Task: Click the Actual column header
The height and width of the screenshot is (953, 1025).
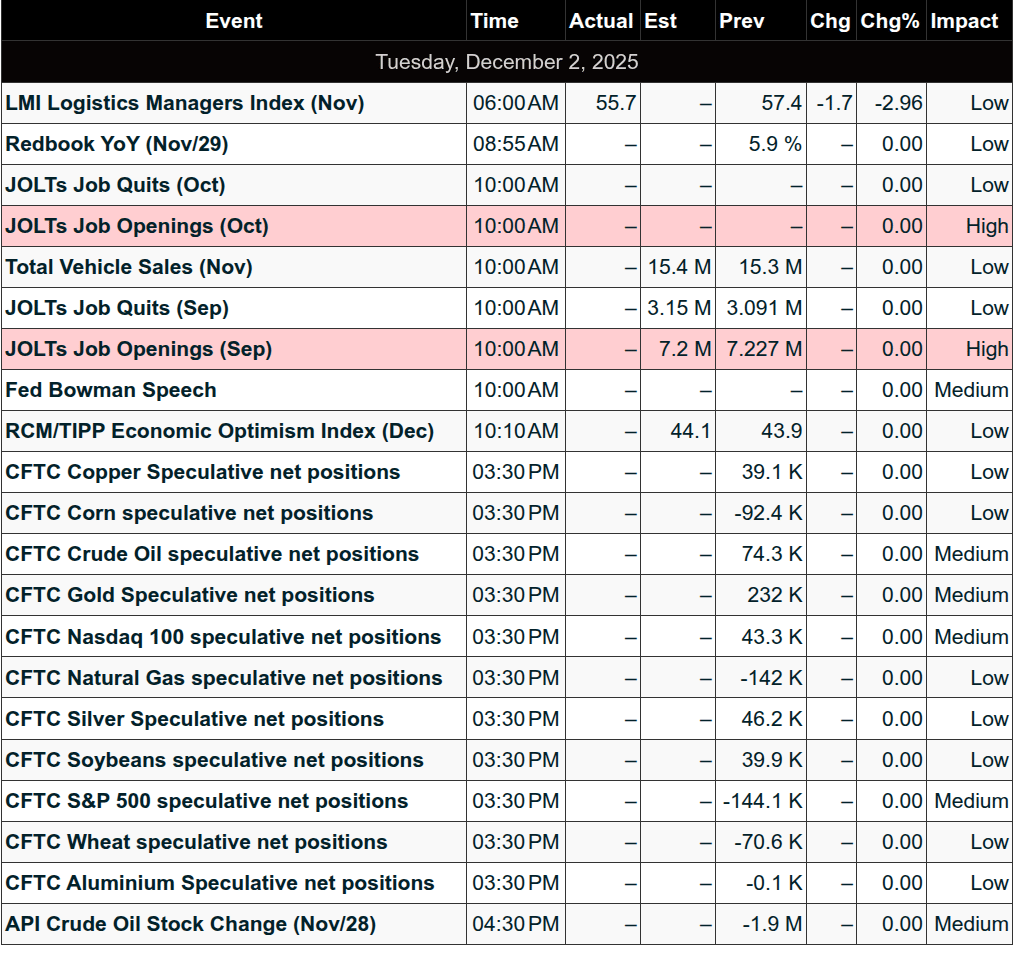Action: (601, 21)
